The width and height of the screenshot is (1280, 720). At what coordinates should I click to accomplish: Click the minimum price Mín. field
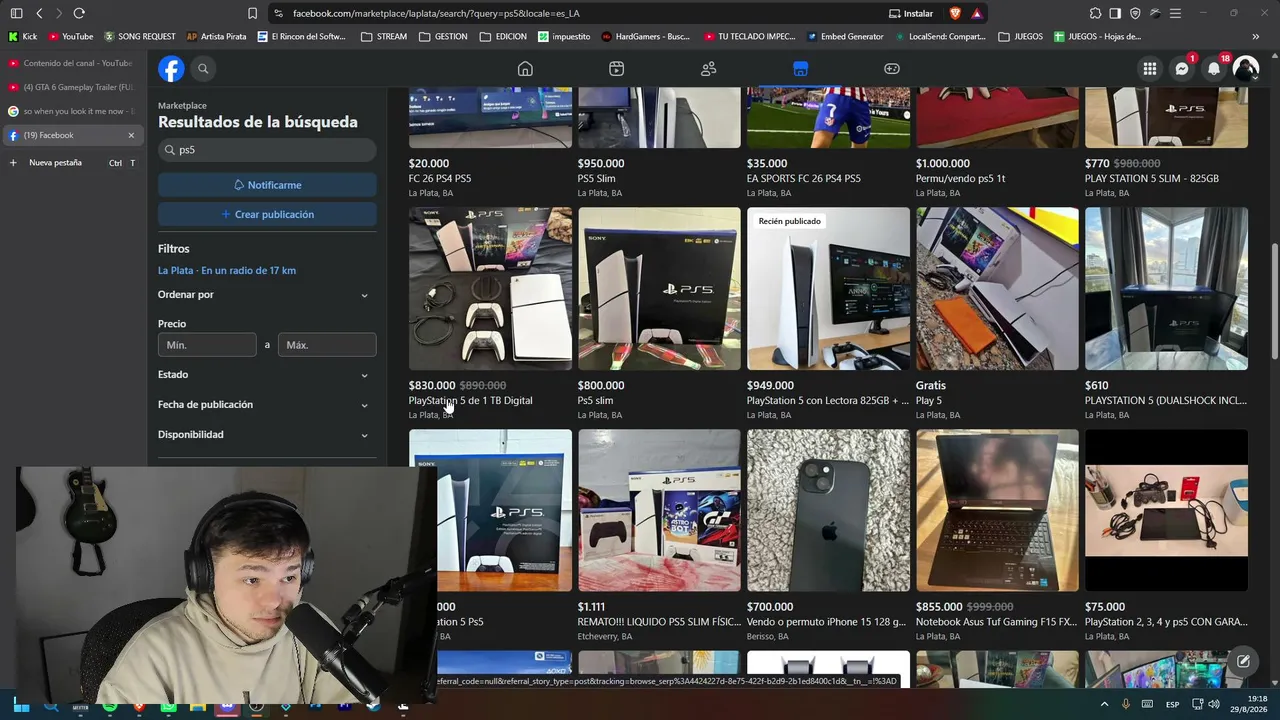(207, 345)
